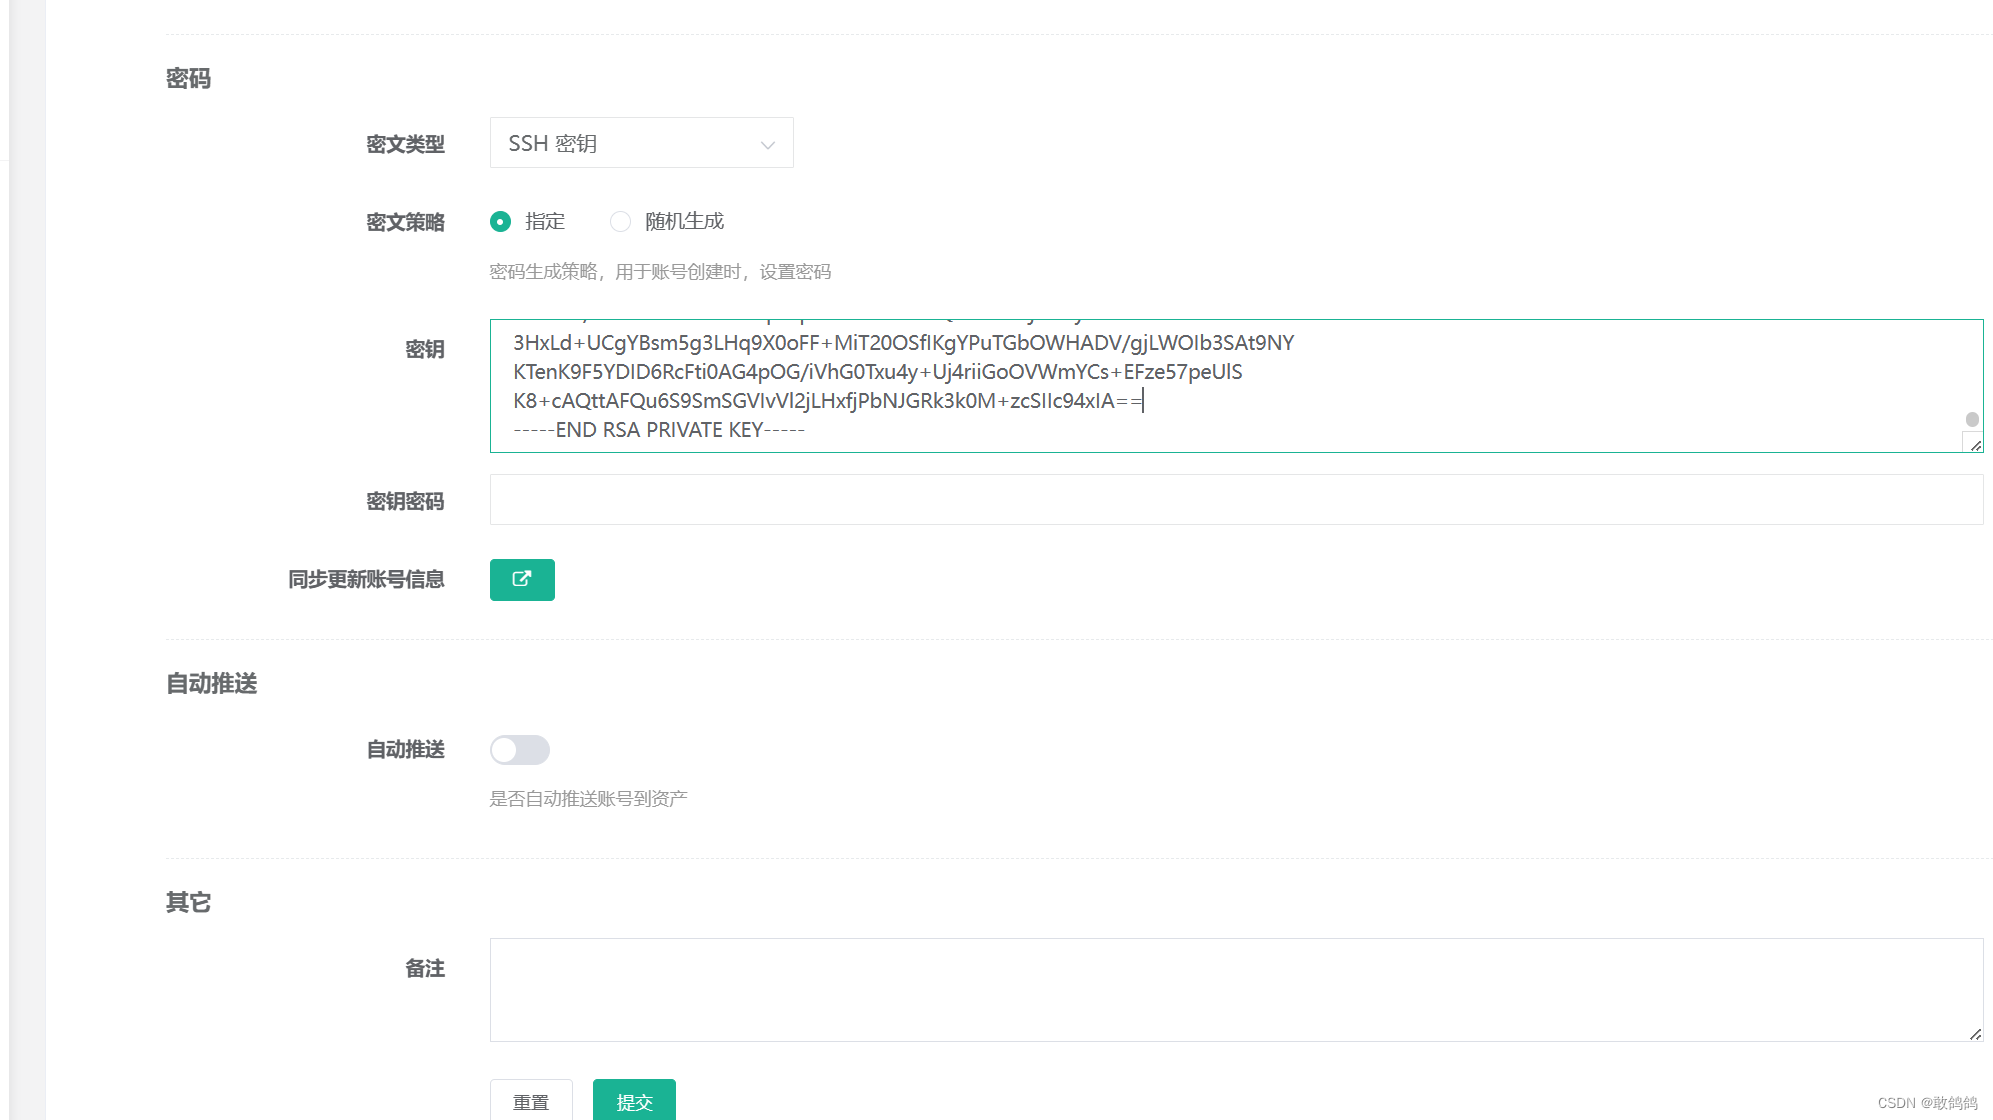
Task: Click the key textarea scrollbar thumb
Action: pyautogui.click(x=1971, y=419)
